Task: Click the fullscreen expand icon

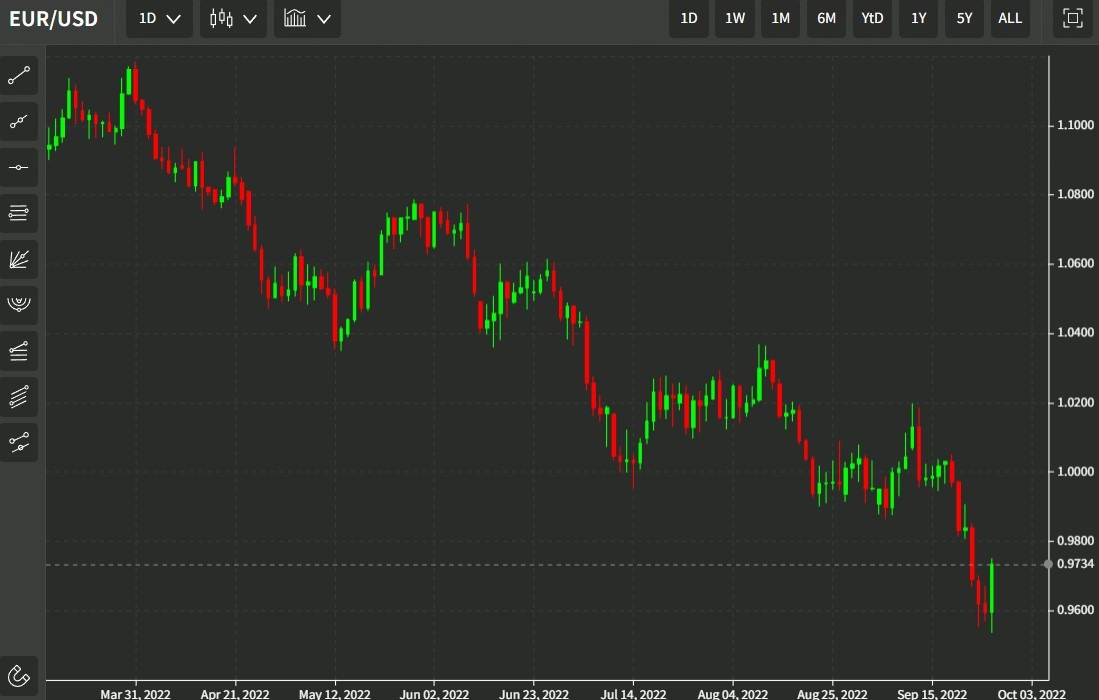Action: (x=1072, y=18)
